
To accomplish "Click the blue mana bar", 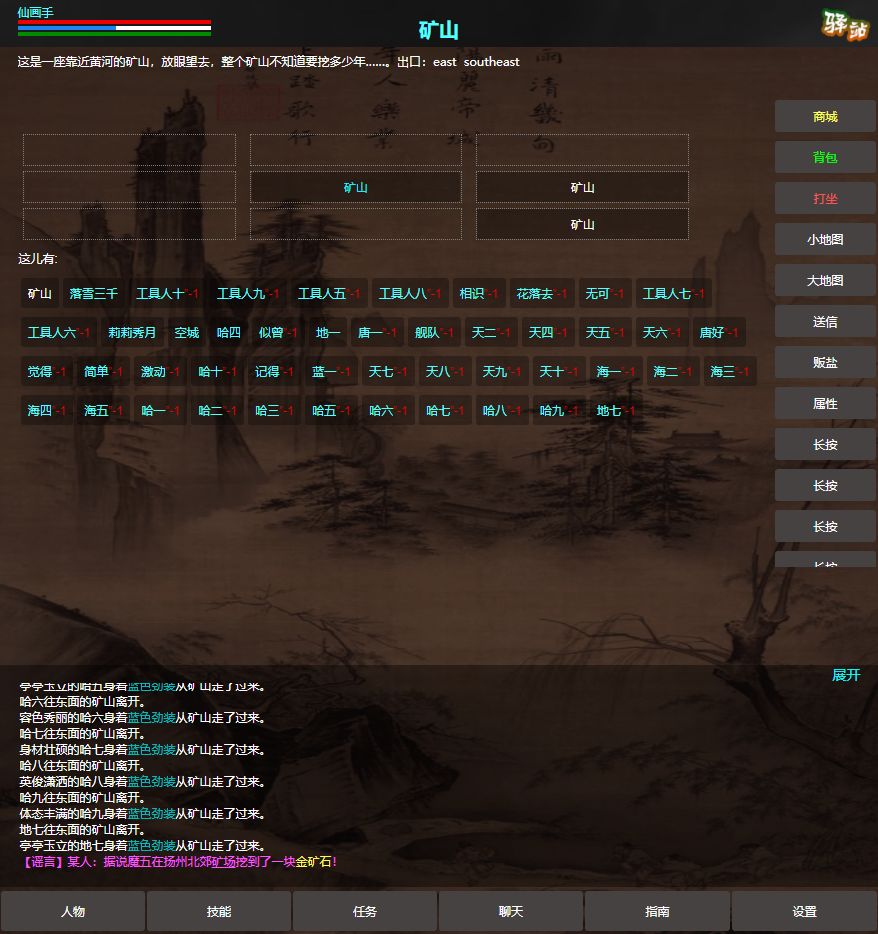I will [114, 28].
